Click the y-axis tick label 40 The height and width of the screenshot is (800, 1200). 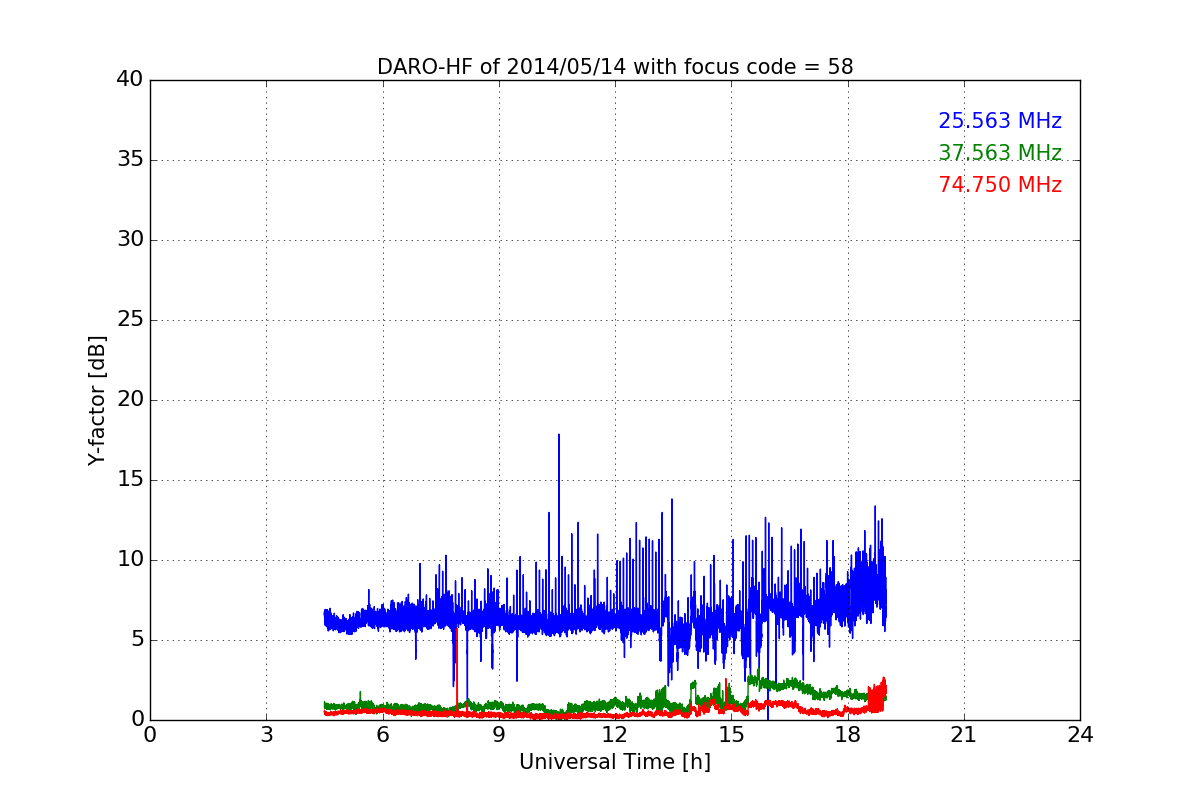(130, 80)
